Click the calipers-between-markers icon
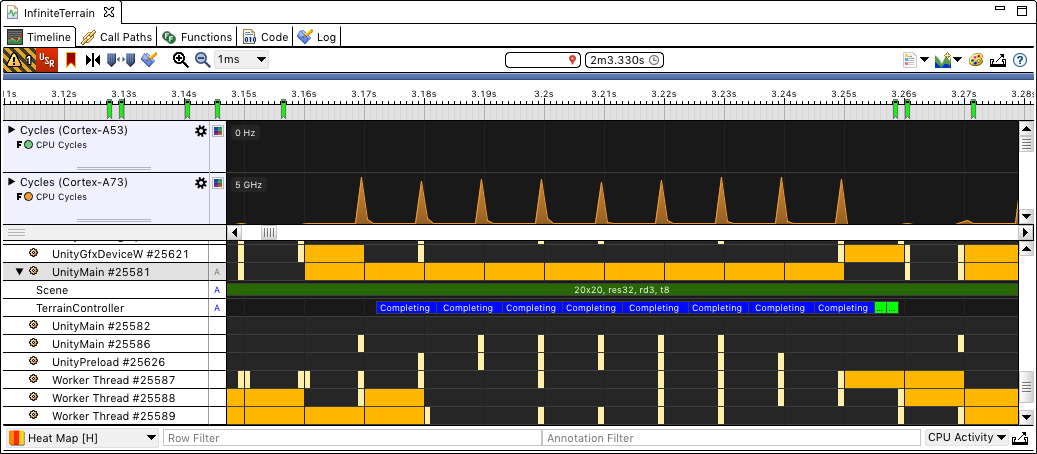Image resolution: width=1037 pixels, height=454 pixels. point(121,60)
